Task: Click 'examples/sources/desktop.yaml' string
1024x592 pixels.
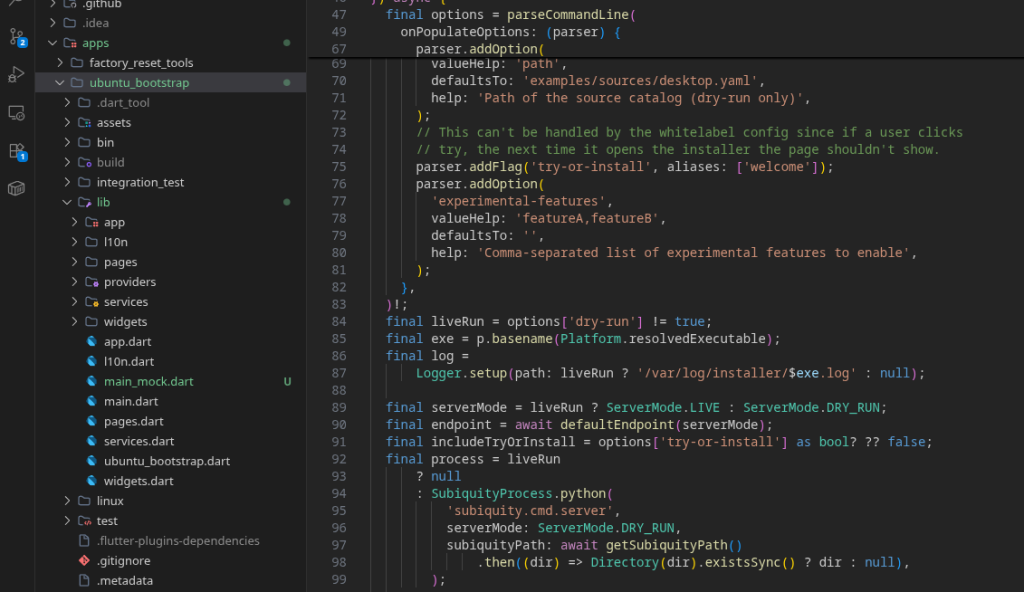Action: click(639, 81)
